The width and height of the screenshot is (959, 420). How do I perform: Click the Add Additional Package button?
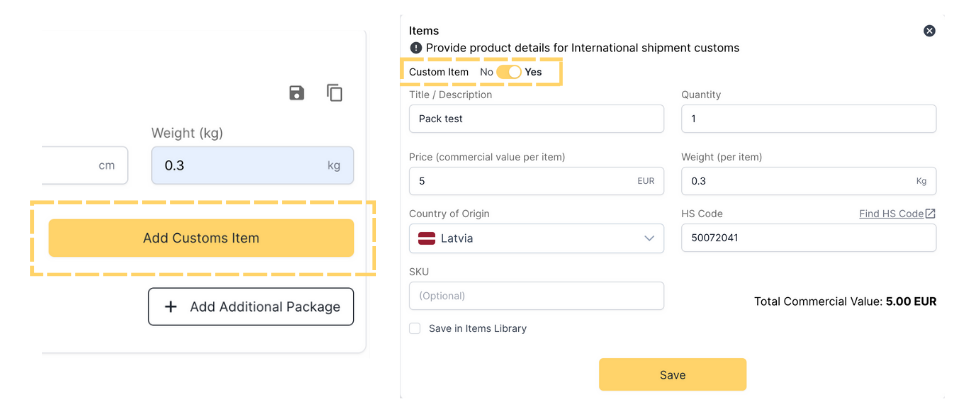coord(251,307)
